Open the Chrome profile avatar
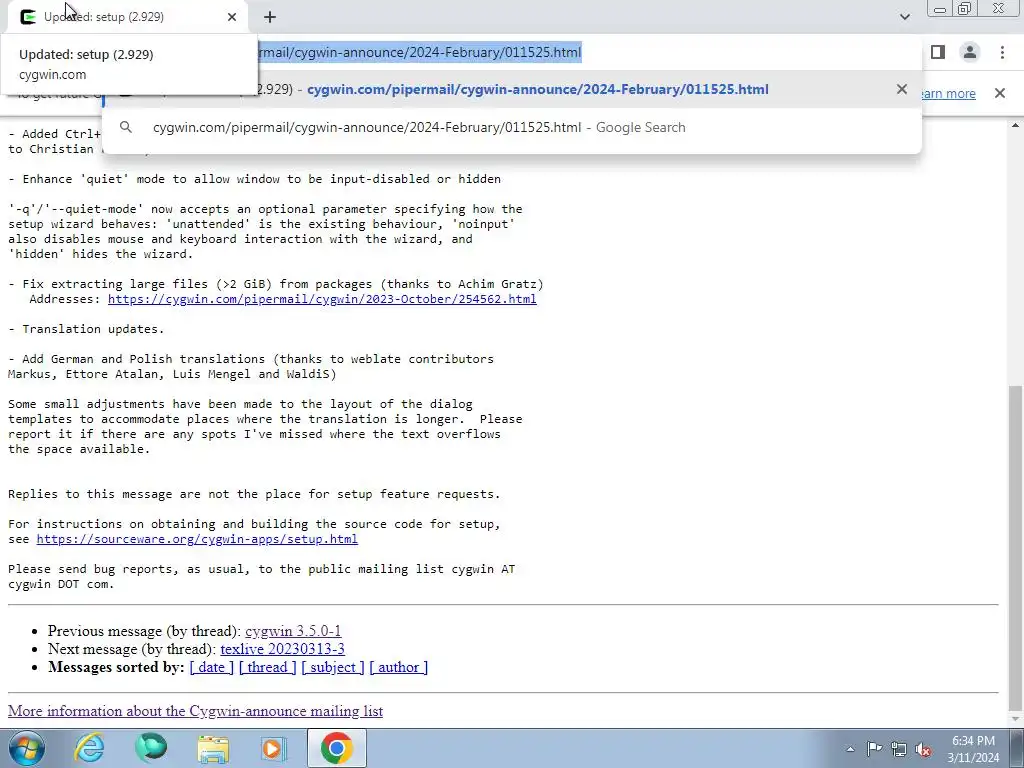Image resolution: width=1024 pixels, height=768 pixels. pyautogui.click(x=970, y=52)
